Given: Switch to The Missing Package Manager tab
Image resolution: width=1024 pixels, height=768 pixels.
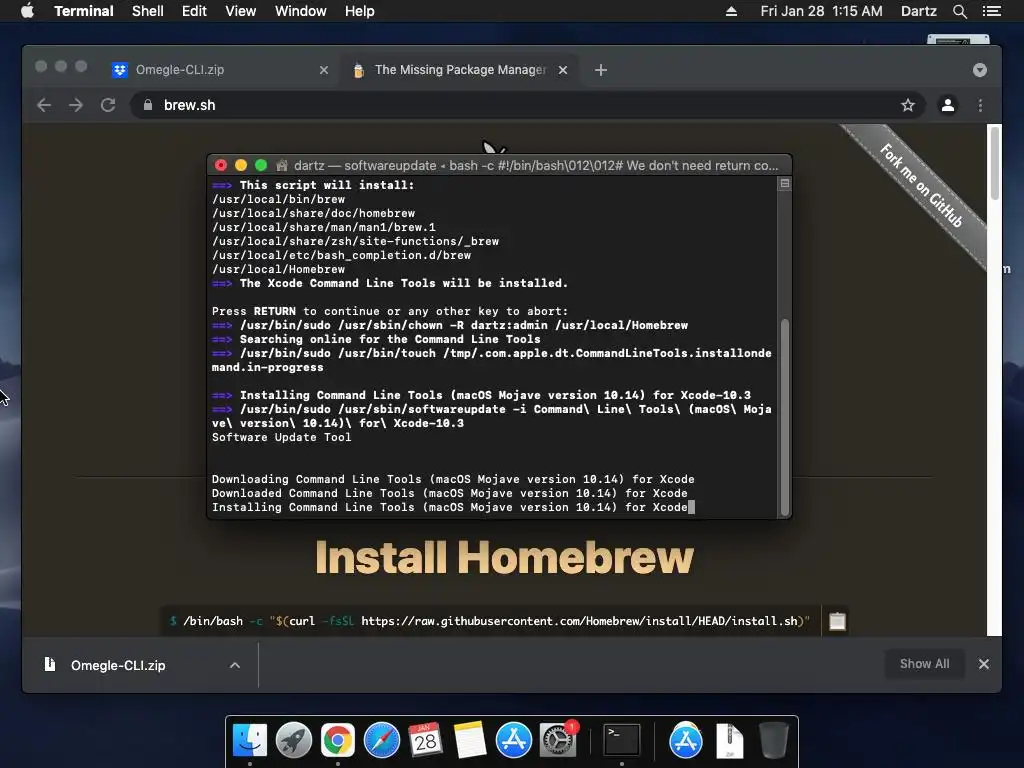Looking at the screenshot, I should pos(459,70).
